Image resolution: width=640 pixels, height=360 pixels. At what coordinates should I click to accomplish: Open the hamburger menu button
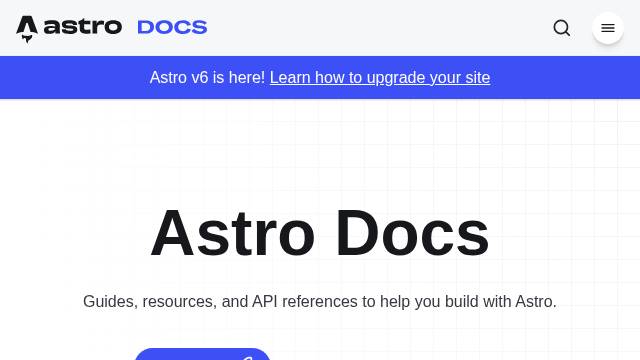click(608, 28)
